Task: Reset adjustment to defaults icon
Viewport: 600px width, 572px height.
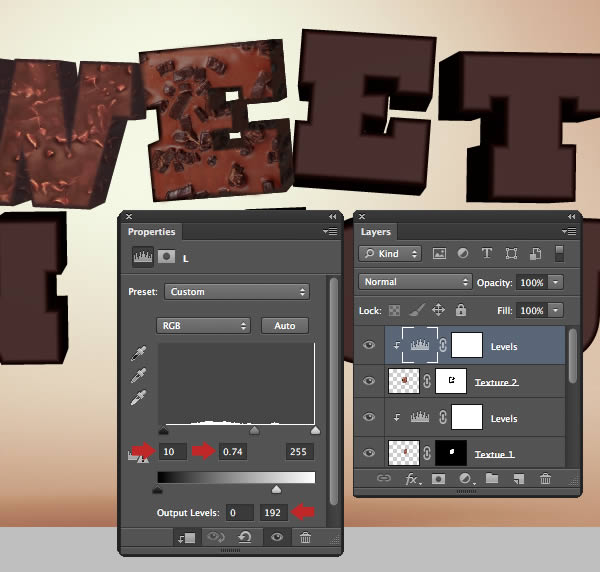Action: coord(245,538)
